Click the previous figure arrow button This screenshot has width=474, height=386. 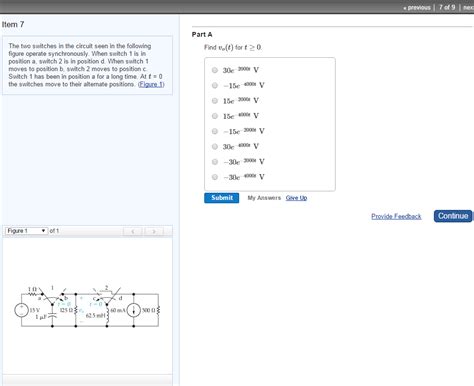pyautogui.click(x=133, y=231)
